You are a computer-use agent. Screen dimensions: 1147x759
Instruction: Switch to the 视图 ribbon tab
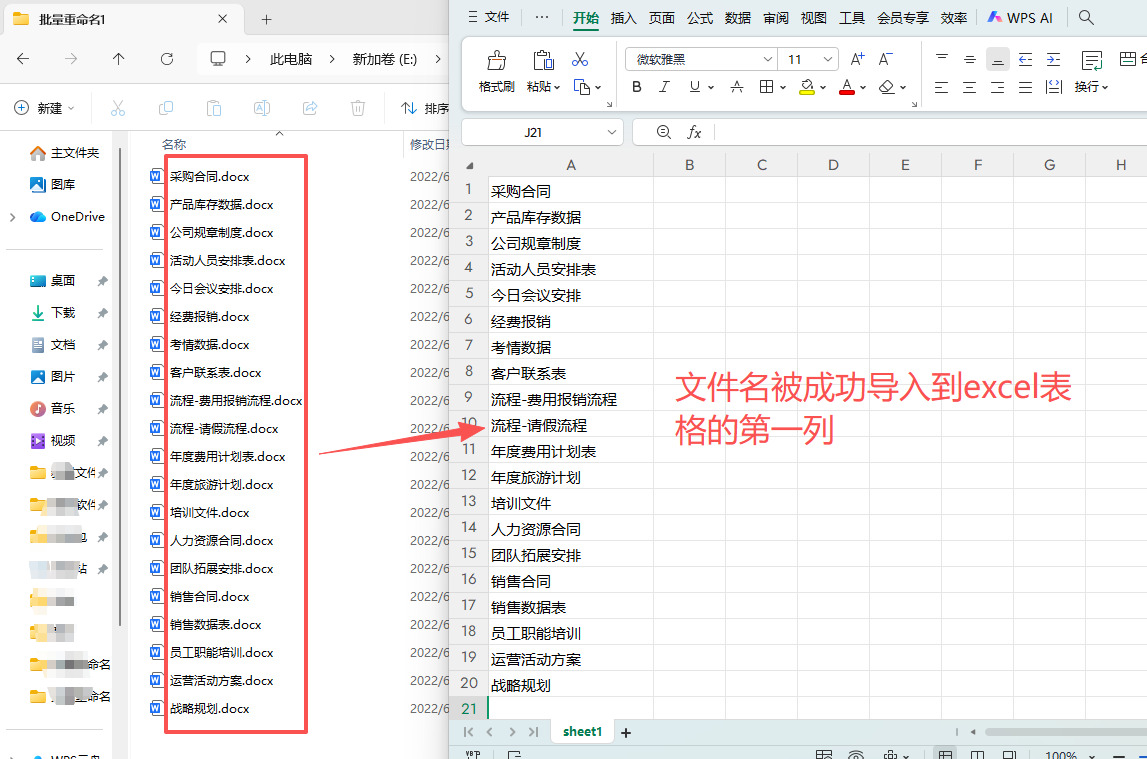(x=813, y=18)
